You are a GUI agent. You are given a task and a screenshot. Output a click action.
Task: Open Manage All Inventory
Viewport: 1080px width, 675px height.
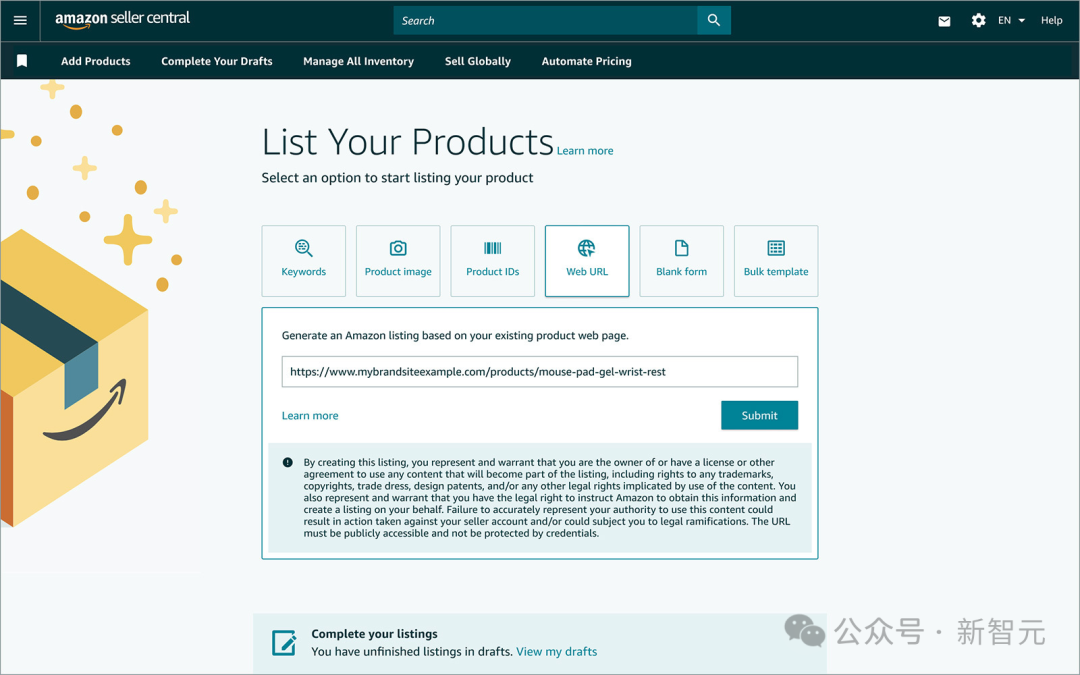(x=358, y=61)
